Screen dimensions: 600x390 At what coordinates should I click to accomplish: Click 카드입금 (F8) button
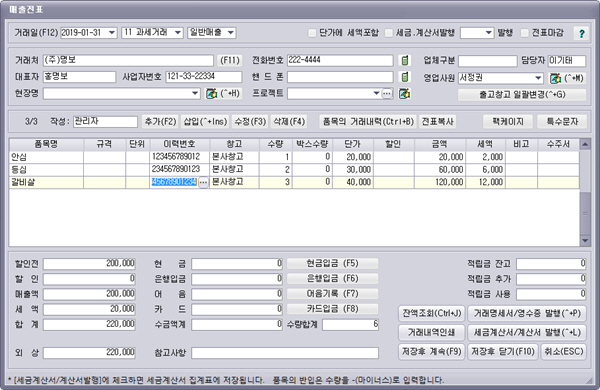click(333, 309)
